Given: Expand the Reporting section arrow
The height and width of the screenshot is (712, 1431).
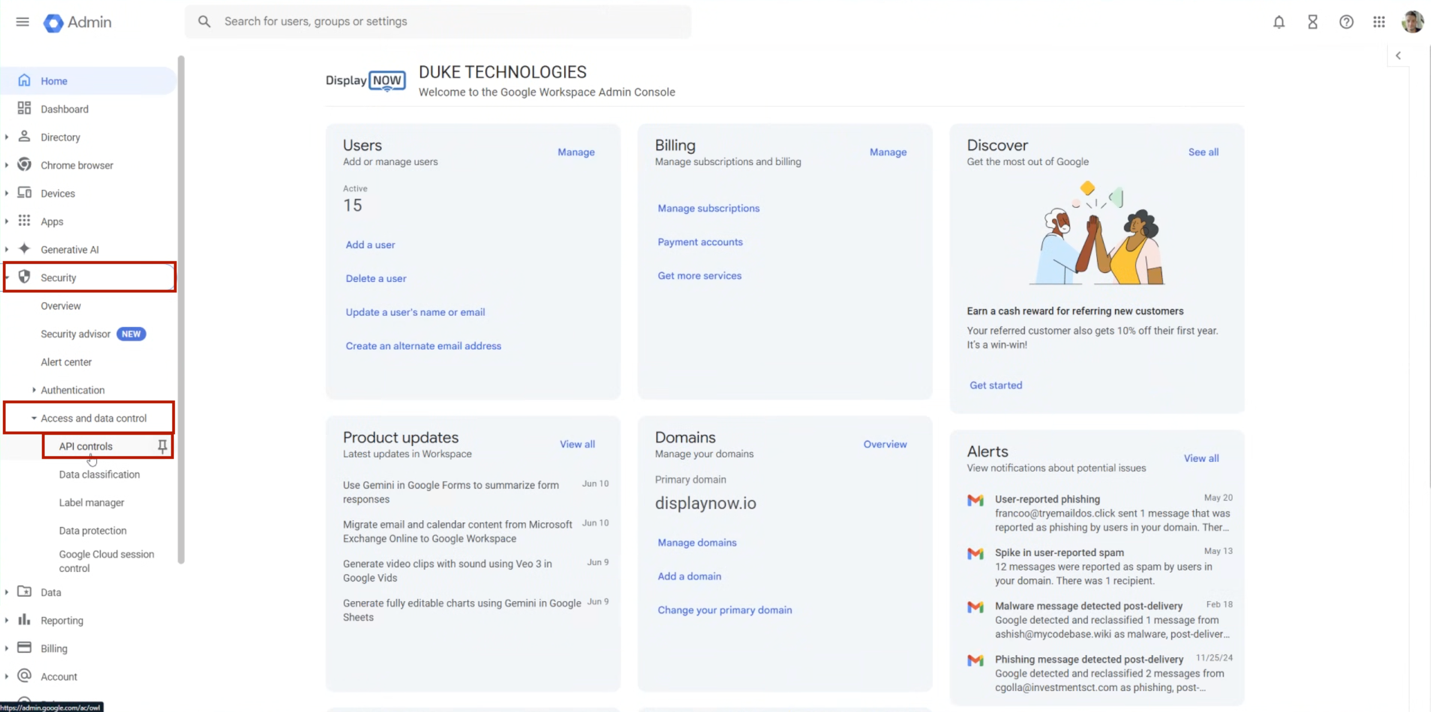Looking at the screenshot, I should pyautogui.click(x=7, y=620).
